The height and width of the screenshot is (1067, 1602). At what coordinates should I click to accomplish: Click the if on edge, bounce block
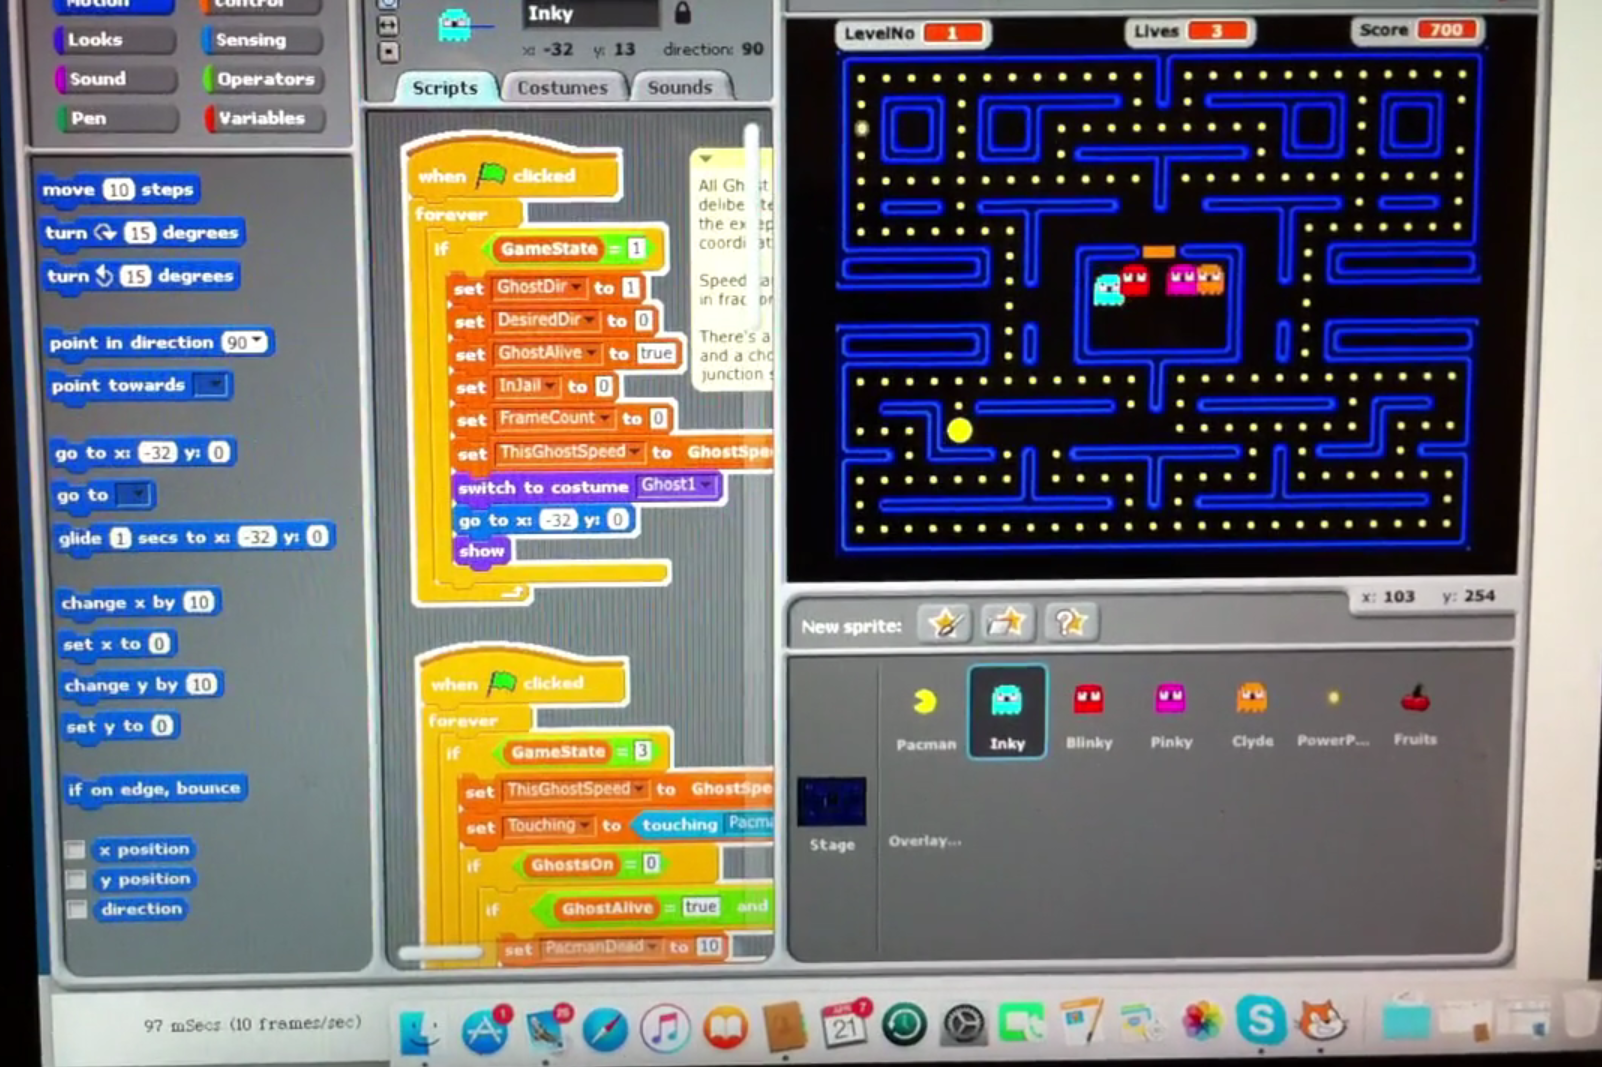point(154,788)
